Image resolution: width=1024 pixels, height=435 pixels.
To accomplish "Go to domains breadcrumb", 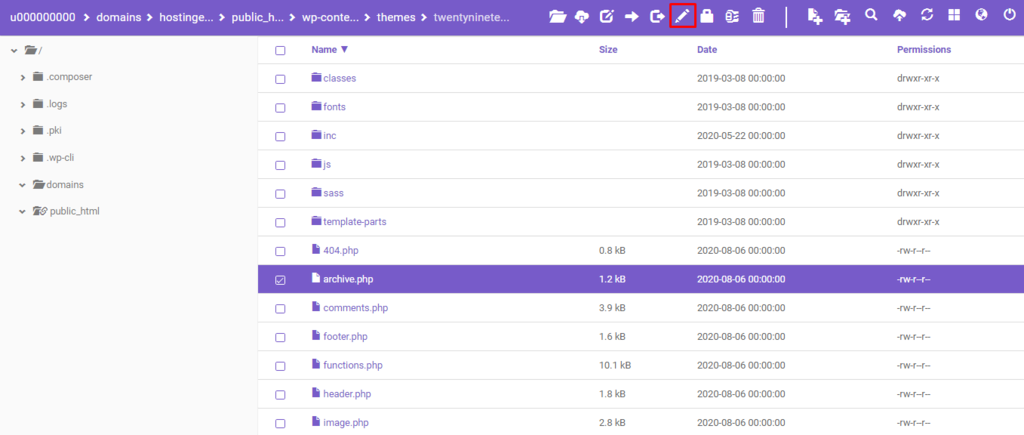I will [120, 17].
